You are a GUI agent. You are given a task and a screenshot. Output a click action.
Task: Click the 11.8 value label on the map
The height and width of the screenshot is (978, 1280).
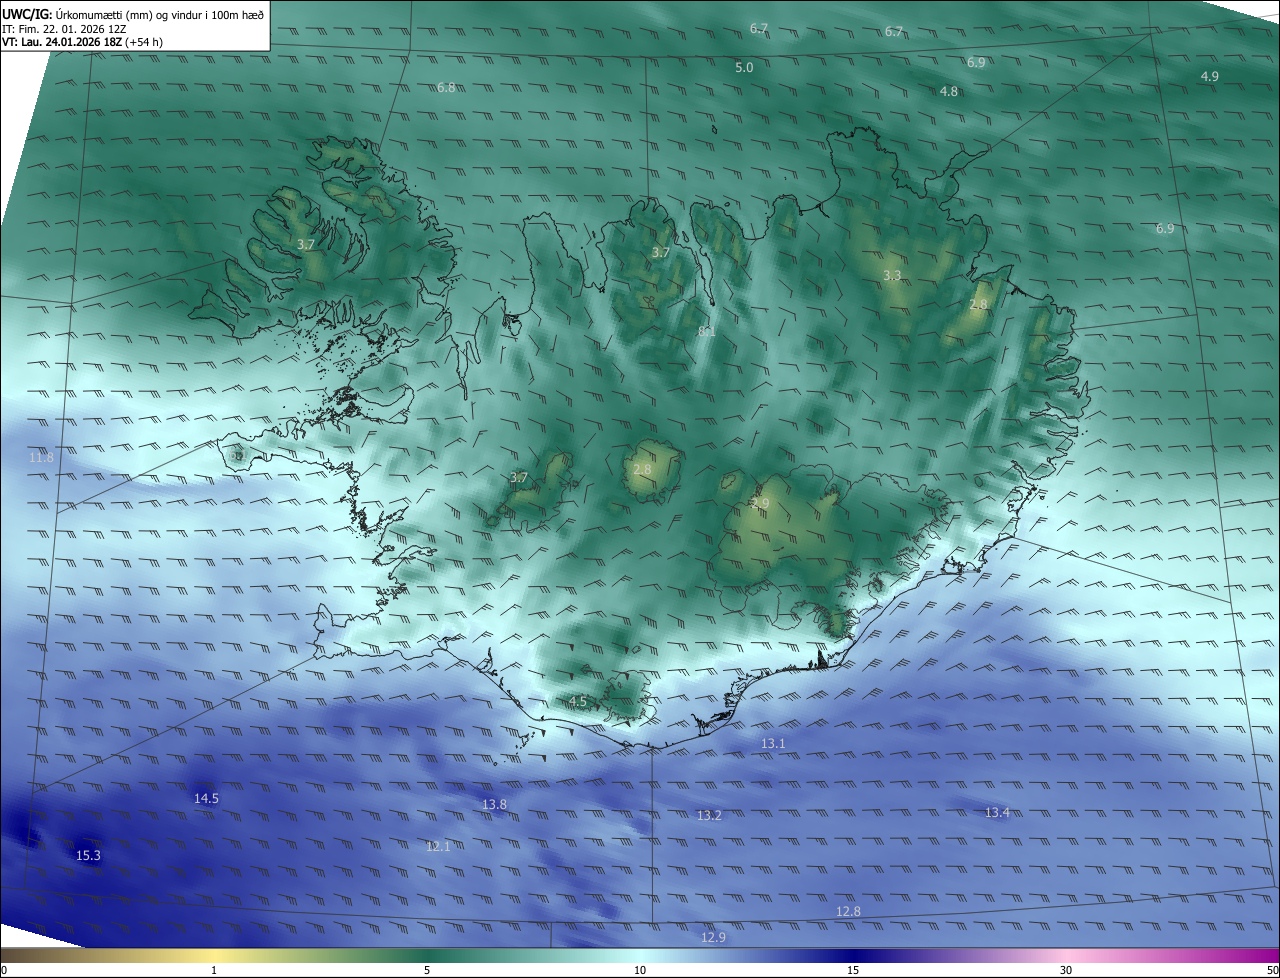41,458
